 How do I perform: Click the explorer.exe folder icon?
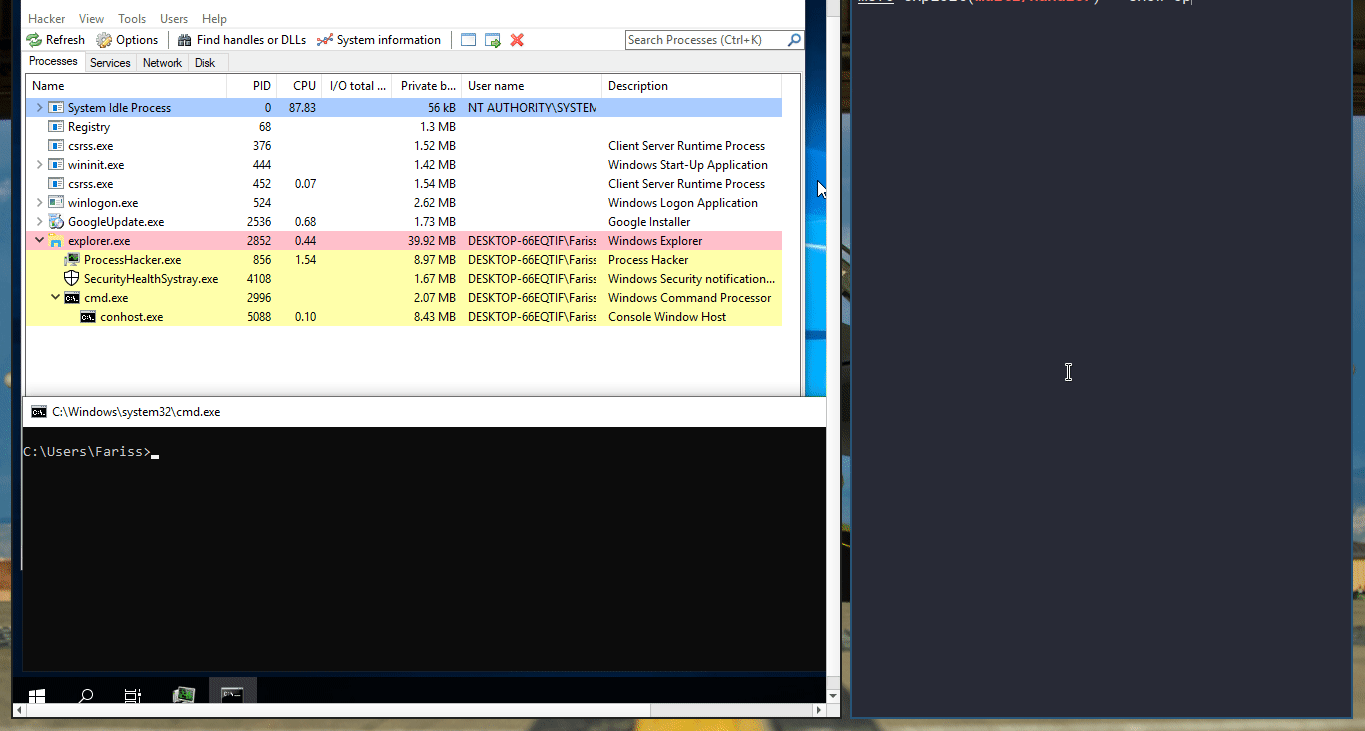point(56,241)
